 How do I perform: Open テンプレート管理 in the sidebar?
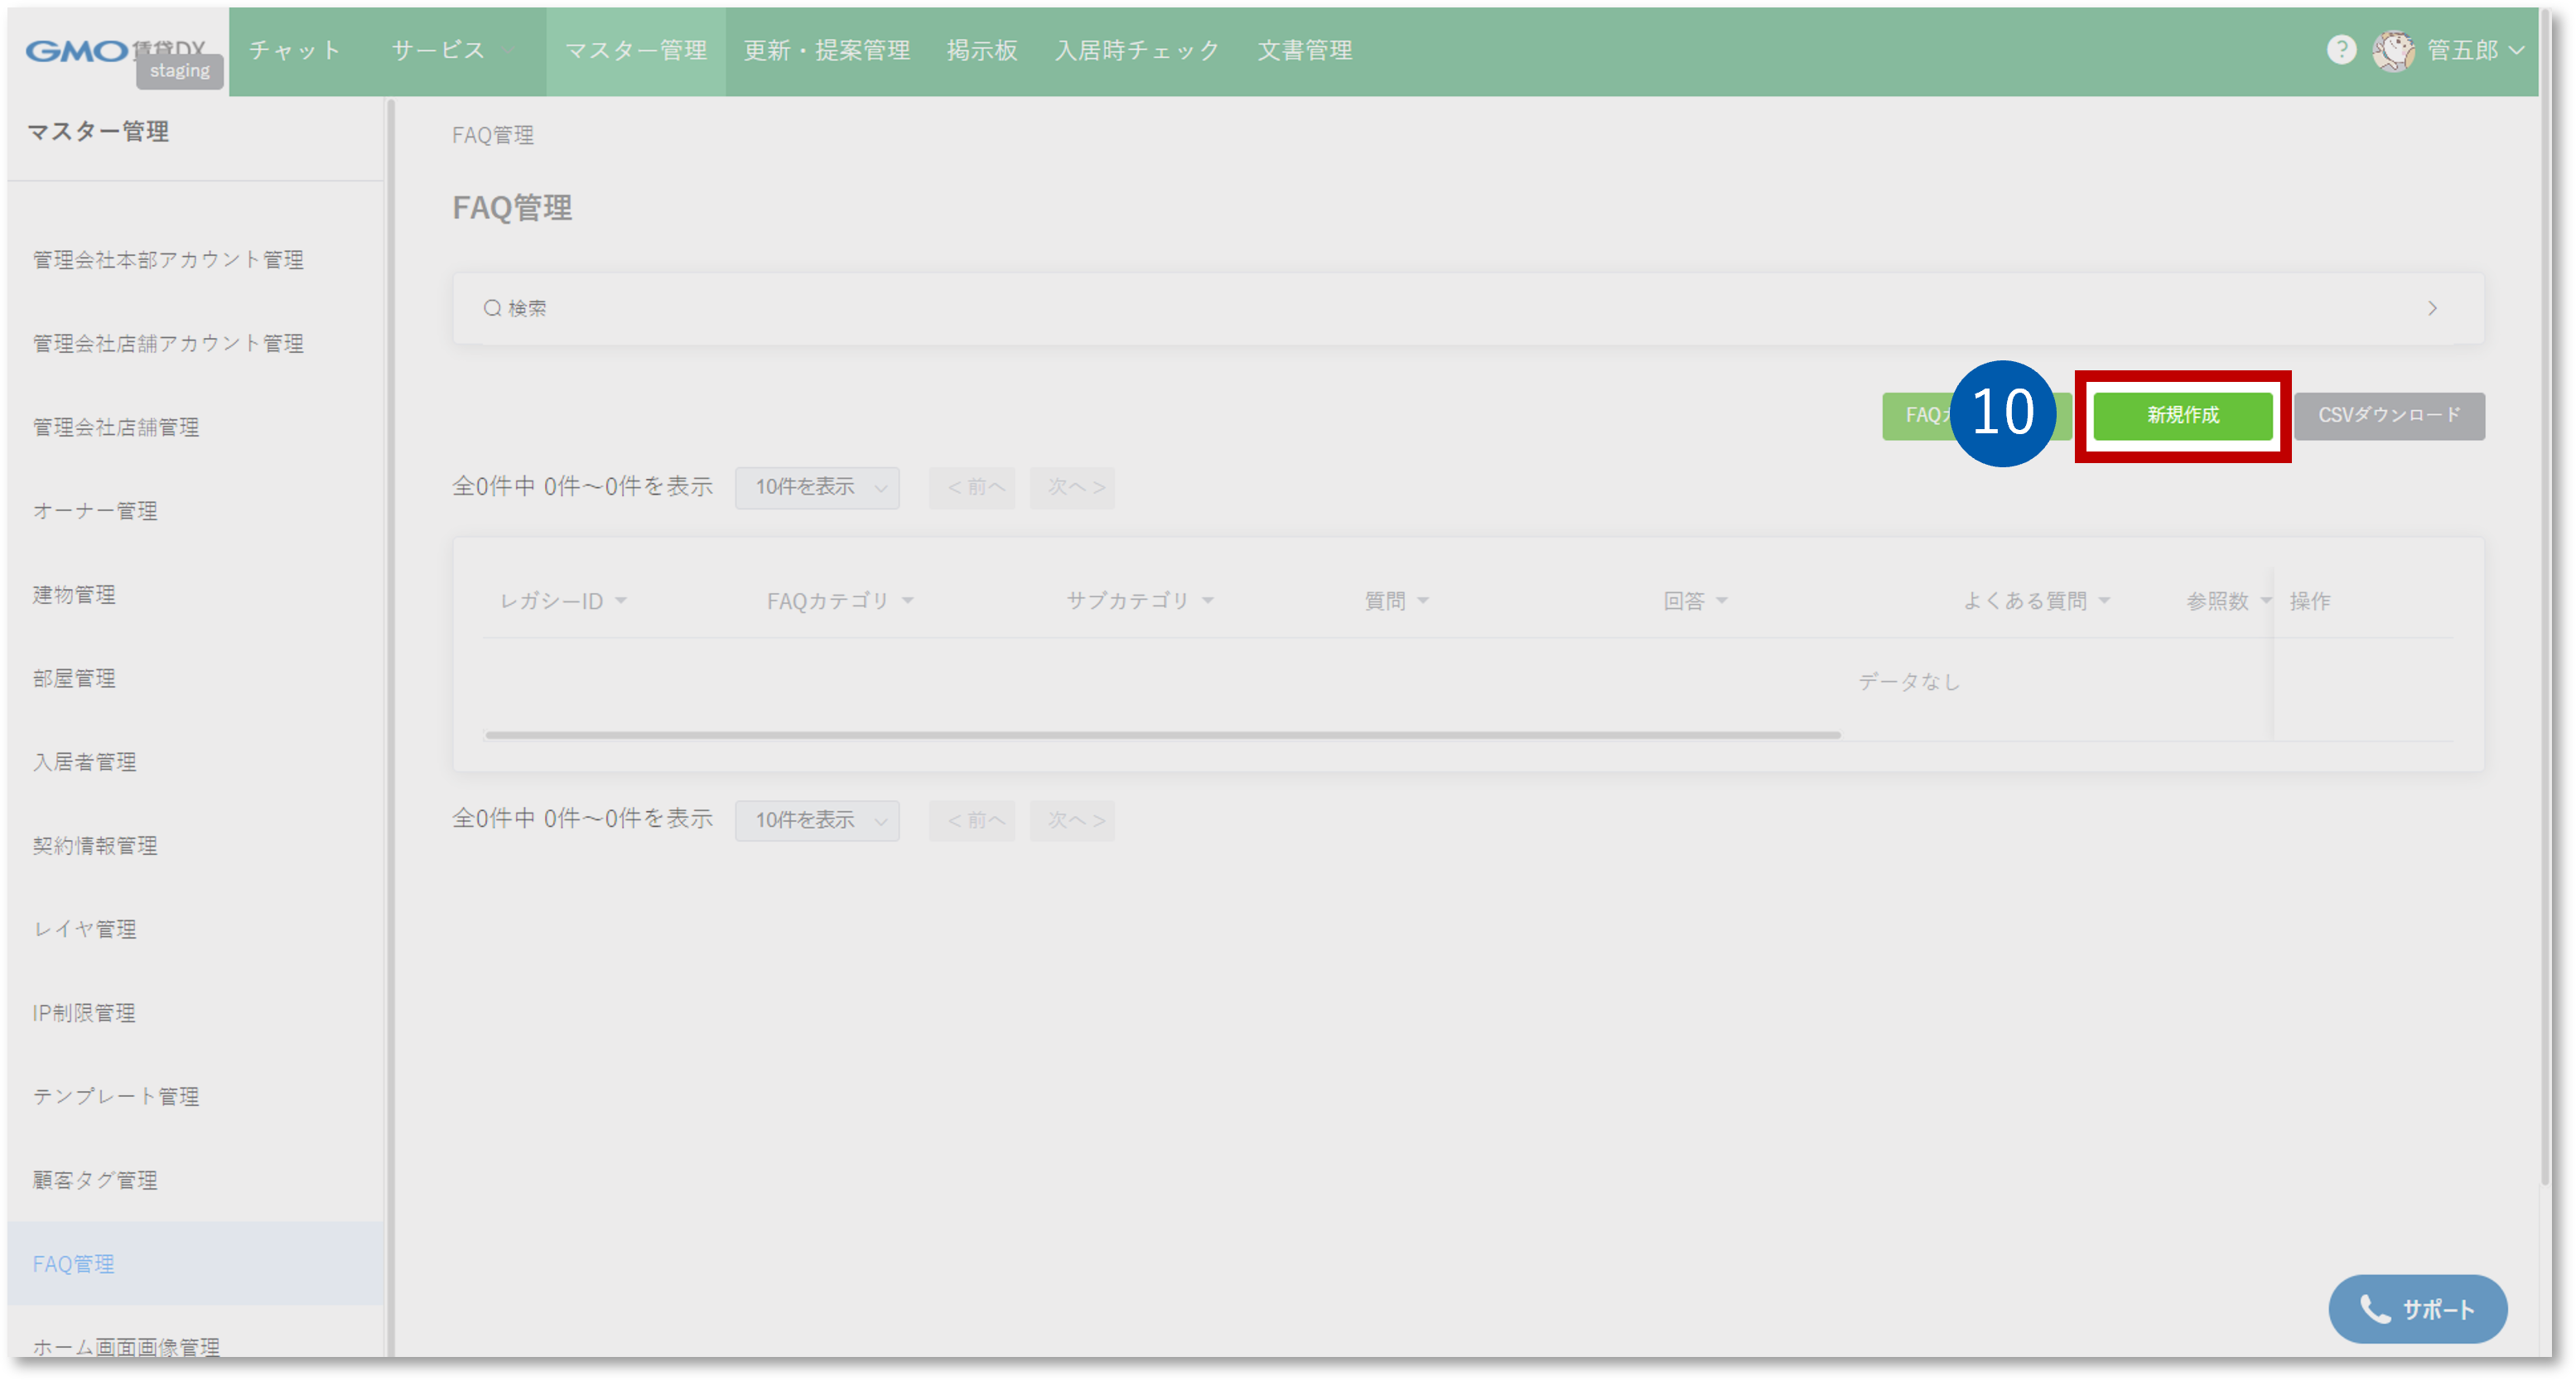click(116, 1097)
